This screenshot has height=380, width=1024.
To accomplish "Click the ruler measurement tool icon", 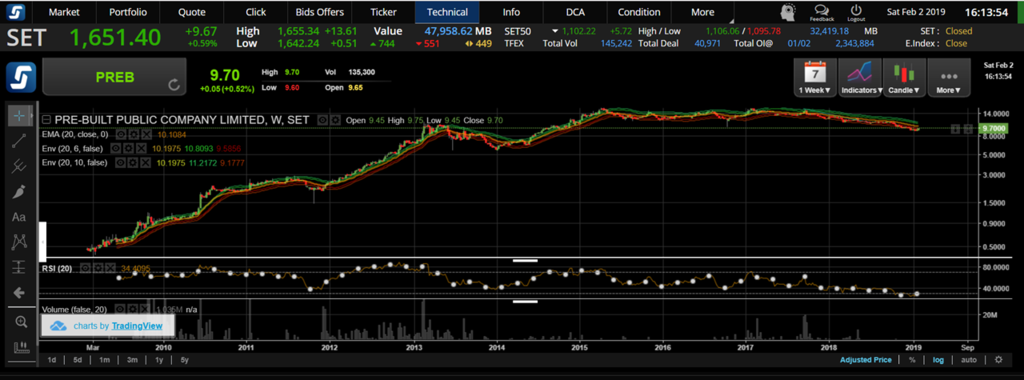I will coord(21,347).
